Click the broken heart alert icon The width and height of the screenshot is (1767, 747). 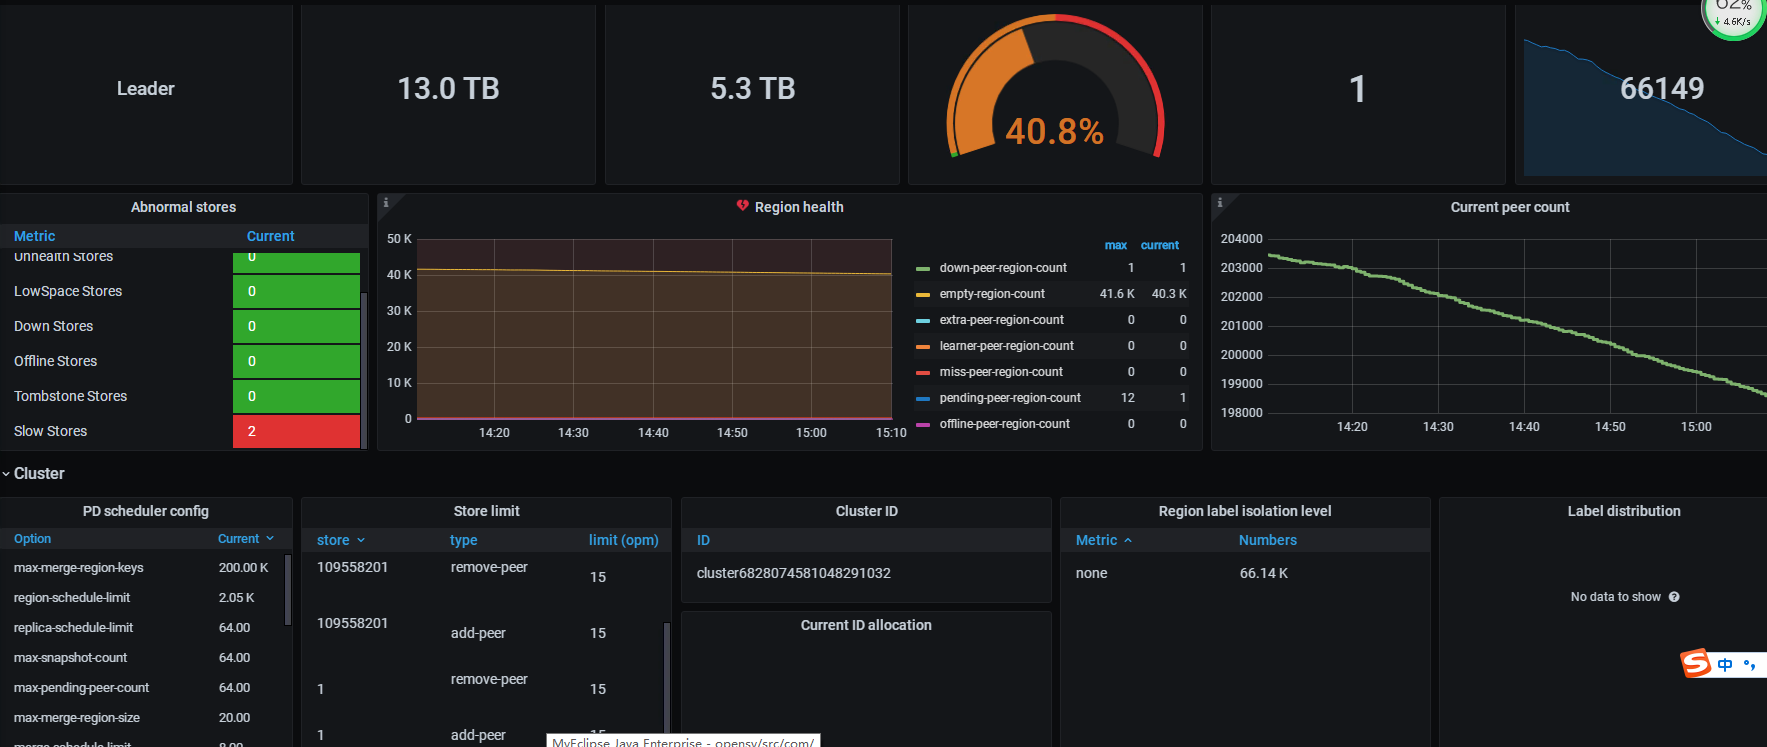pos(742,206)
